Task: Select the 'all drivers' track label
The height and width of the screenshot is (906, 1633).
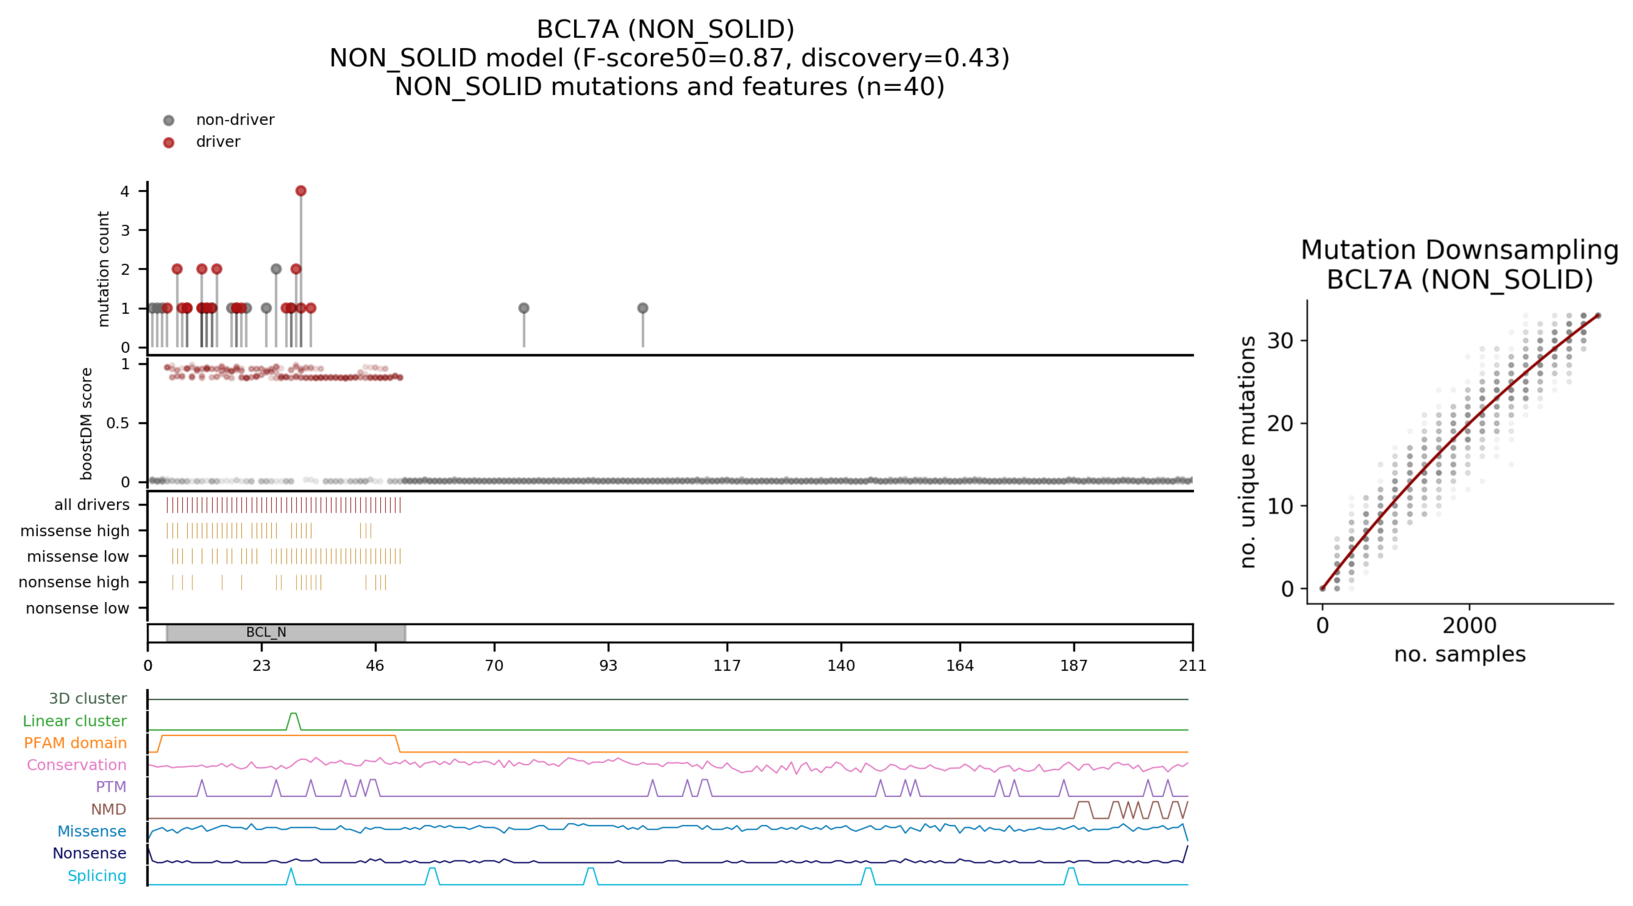Action: tap(92, 505)
